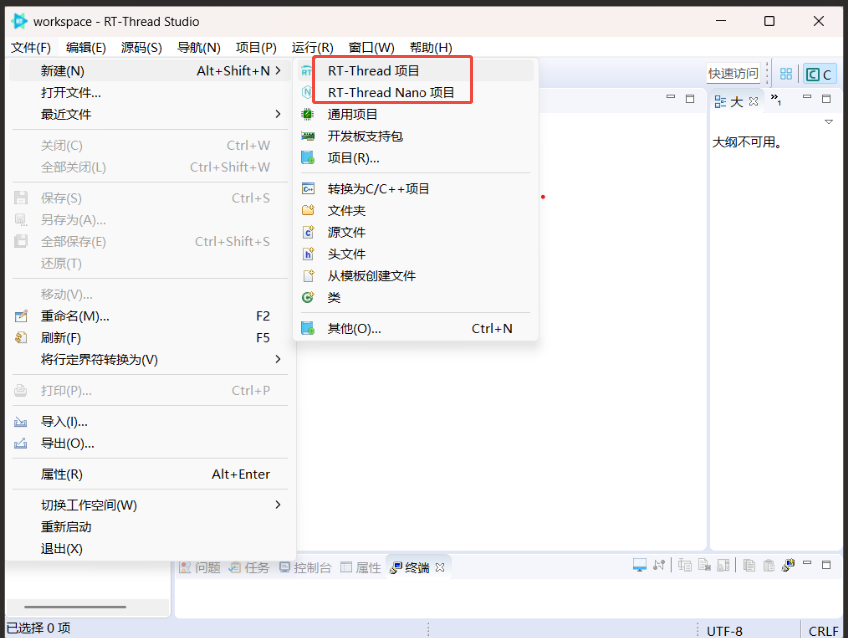Open the 项目(P) menu in menu bar
Screen dimensions: 848x638
(x=256, y=47)
